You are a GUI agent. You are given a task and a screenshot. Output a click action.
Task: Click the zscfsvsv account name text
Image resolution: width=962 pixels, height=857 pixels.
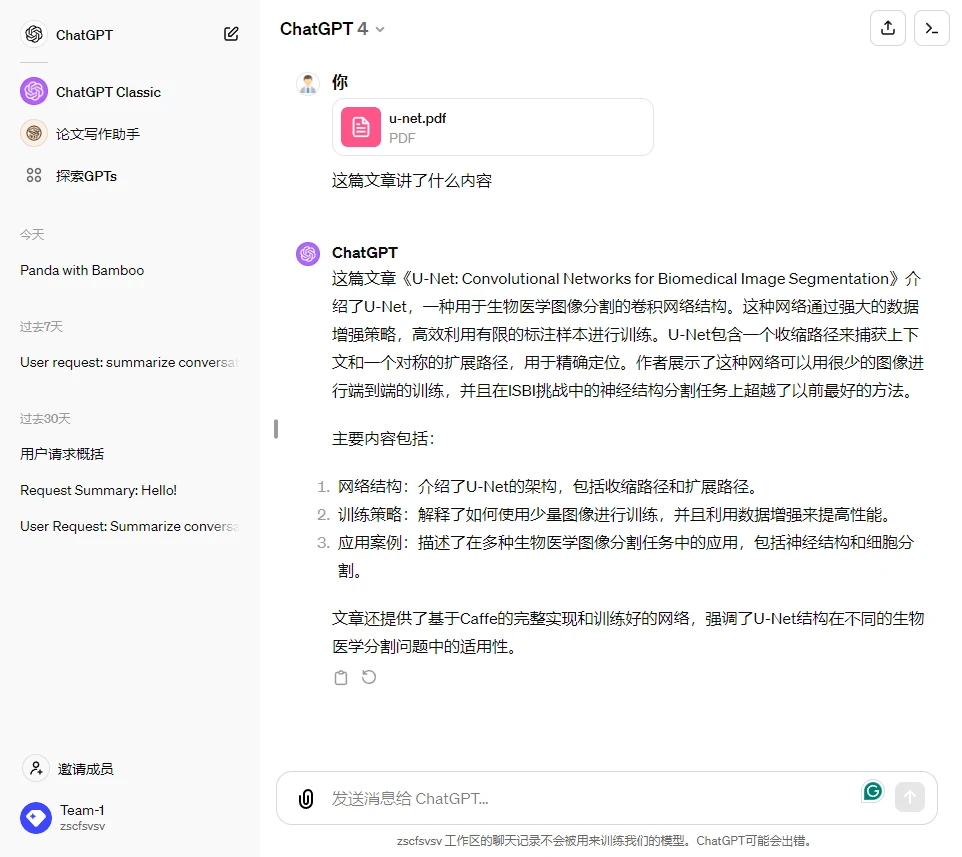(x=82, y=826)
